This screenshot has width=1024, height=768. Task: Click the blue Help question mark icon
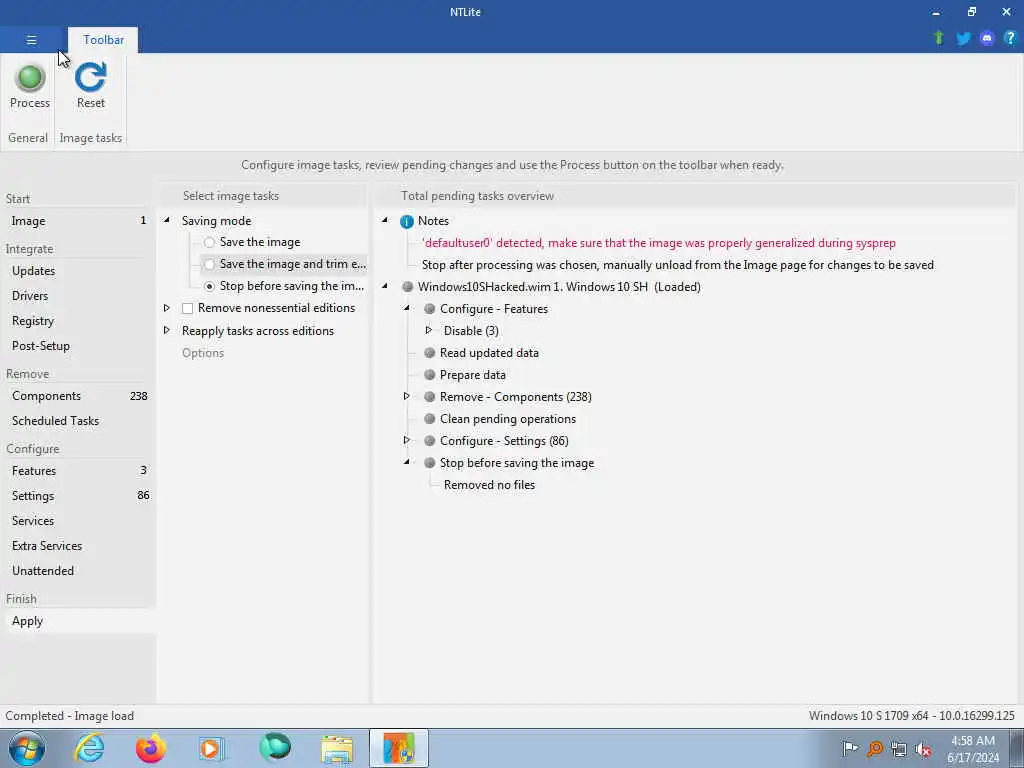pos(1010,38)
